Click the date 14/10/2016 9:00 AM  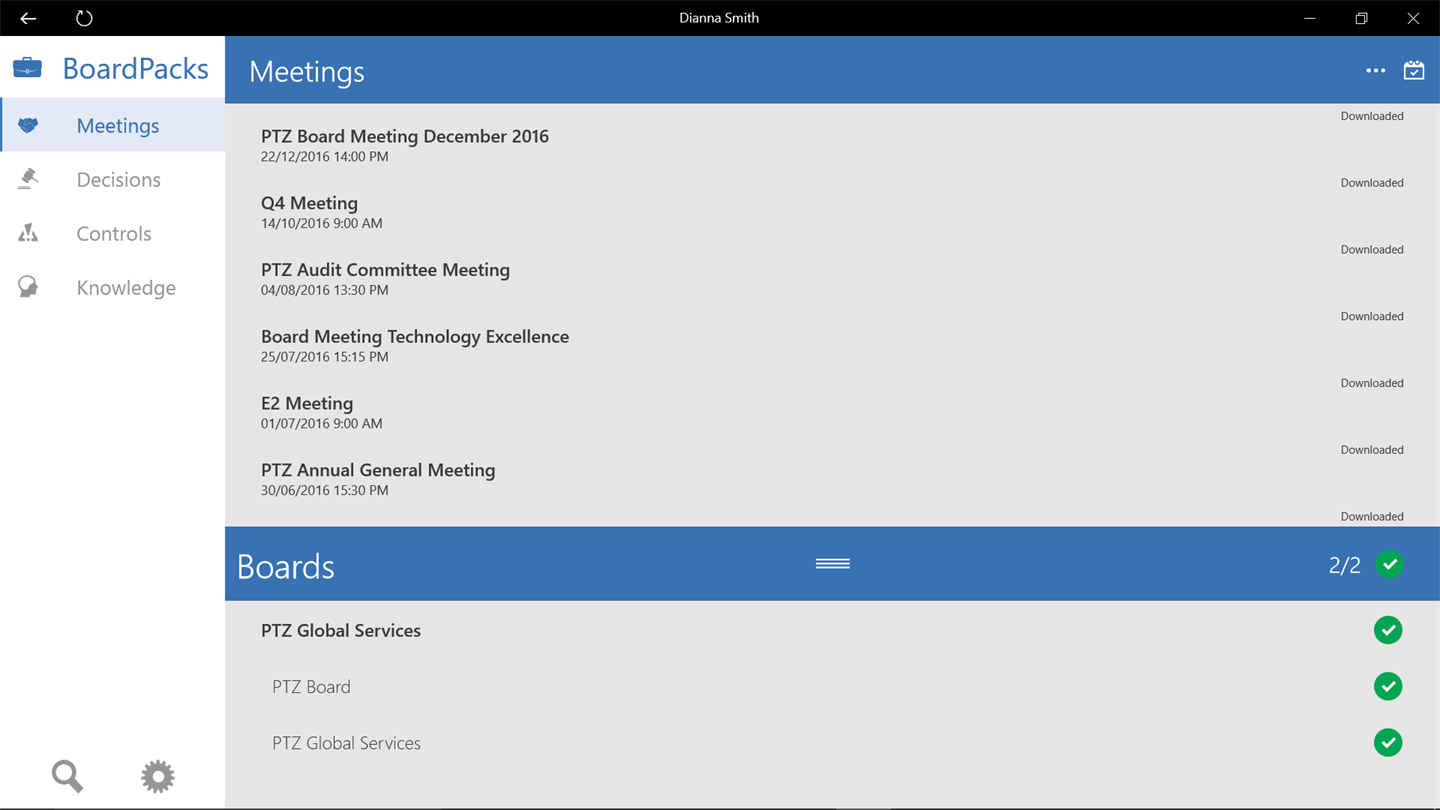pyautogui.click(x=321, y=223)
